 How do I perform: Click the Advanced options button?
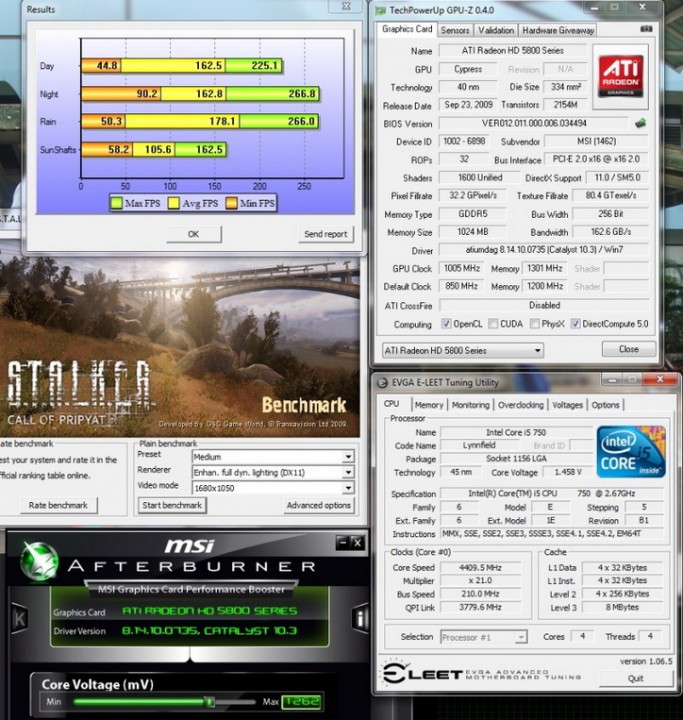click(x=318, y=505)
